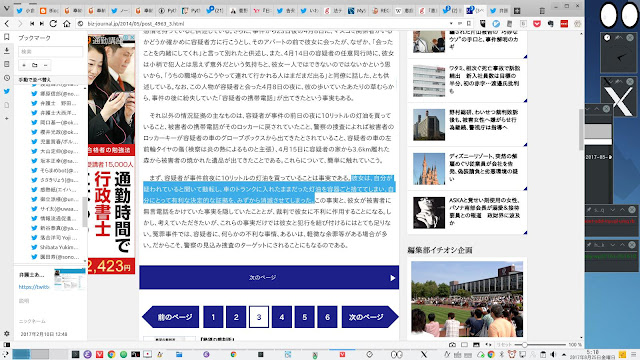Open the Twitter web panel
The width and height of the screenshot is (640, 360).
7,91
